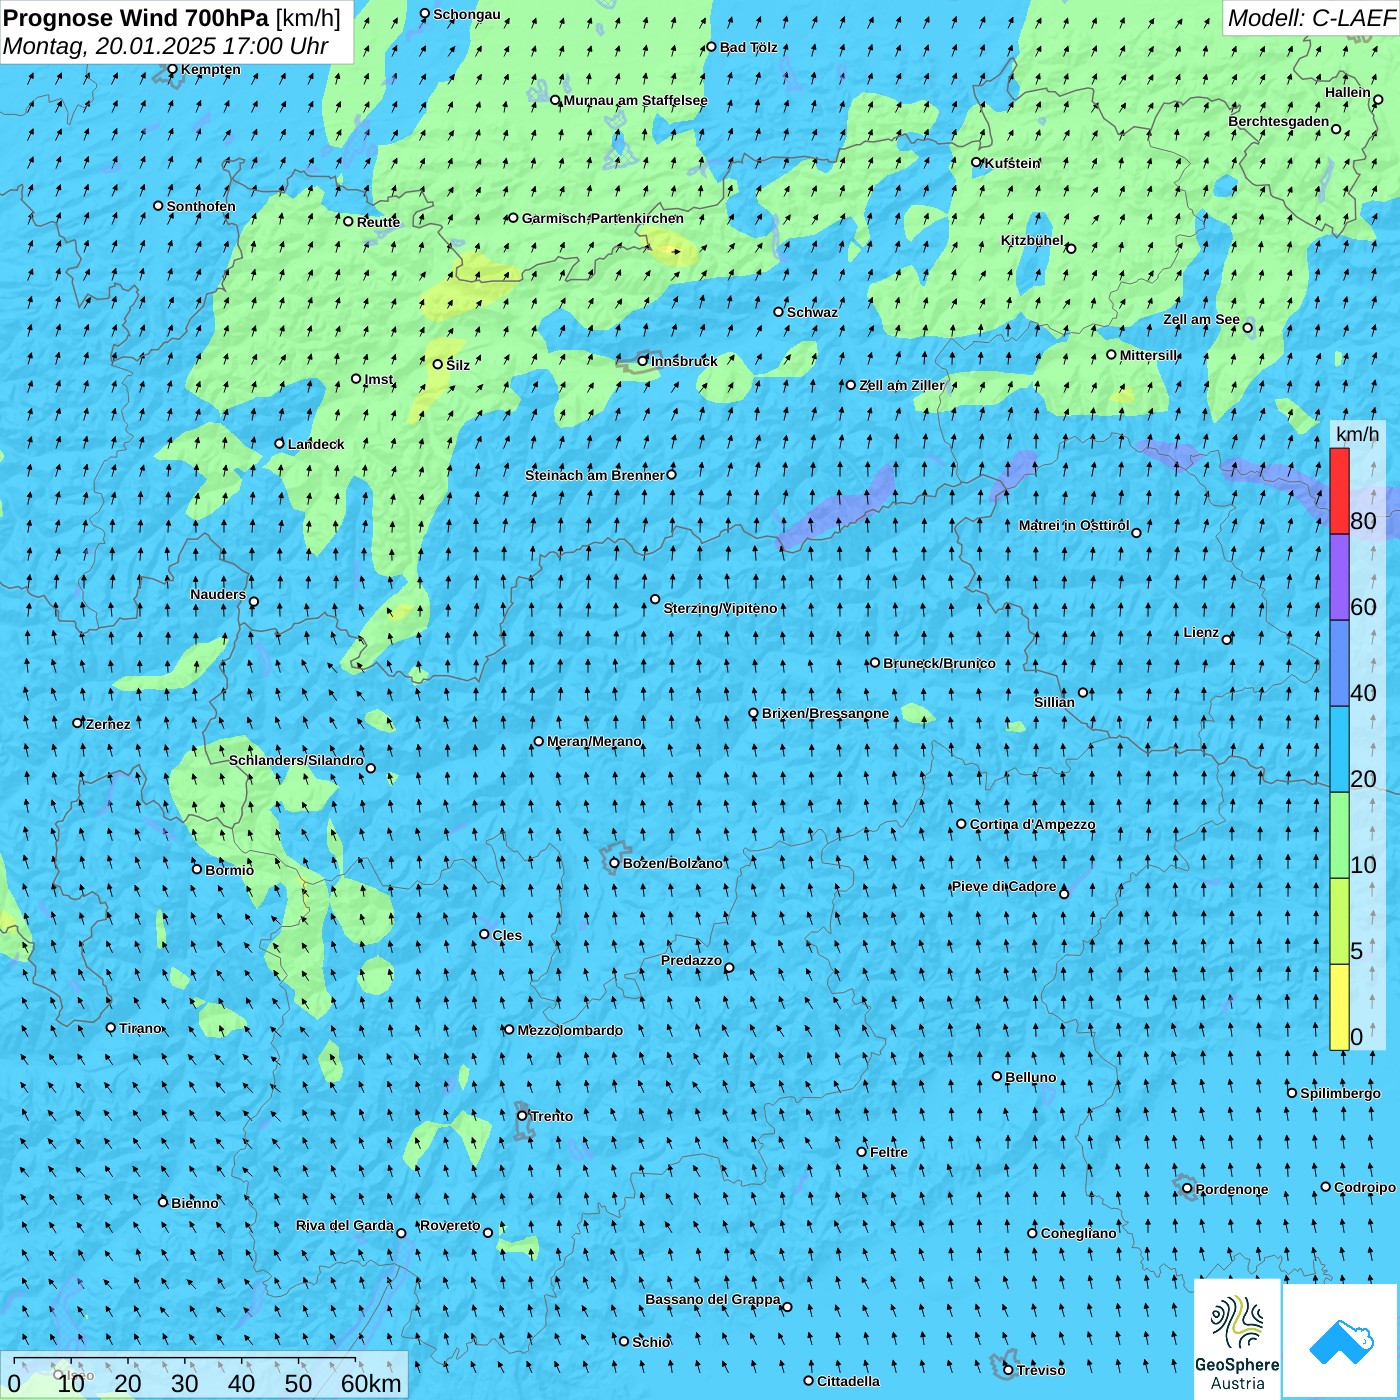Click the Lienz city label

click(1201, 632)
